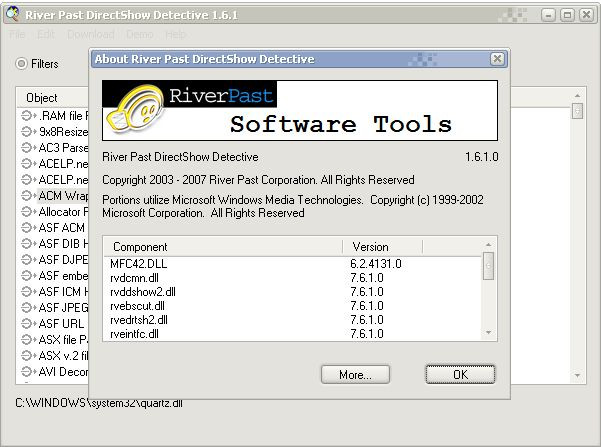Open the Demo menu in main window

[140, 35]
